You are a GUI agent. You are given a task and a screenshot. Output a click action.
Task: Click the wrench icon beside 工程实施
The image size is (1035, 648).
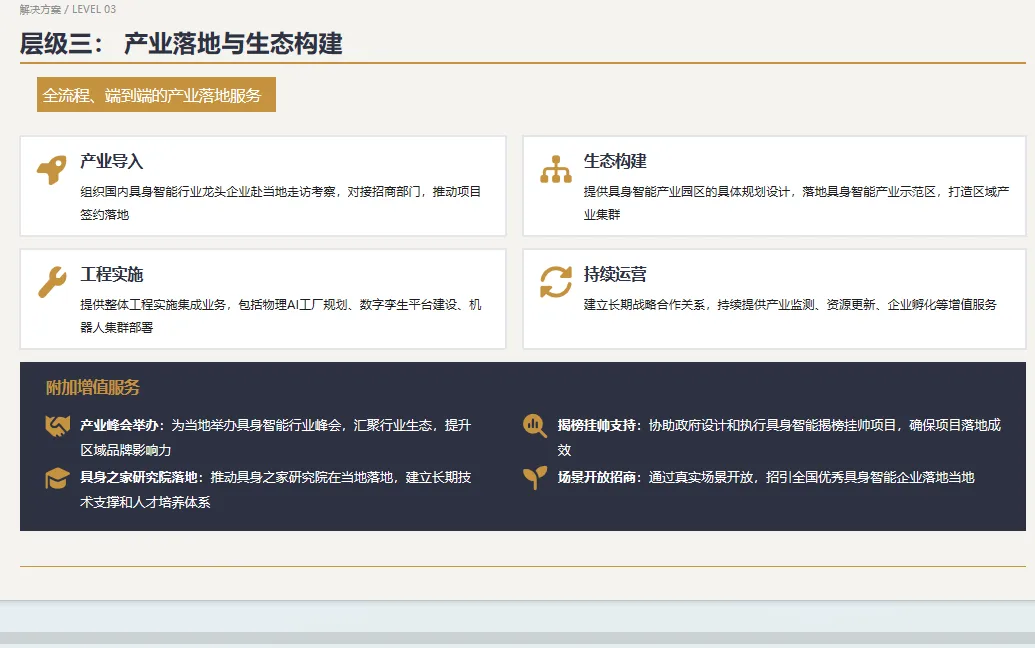51,282
